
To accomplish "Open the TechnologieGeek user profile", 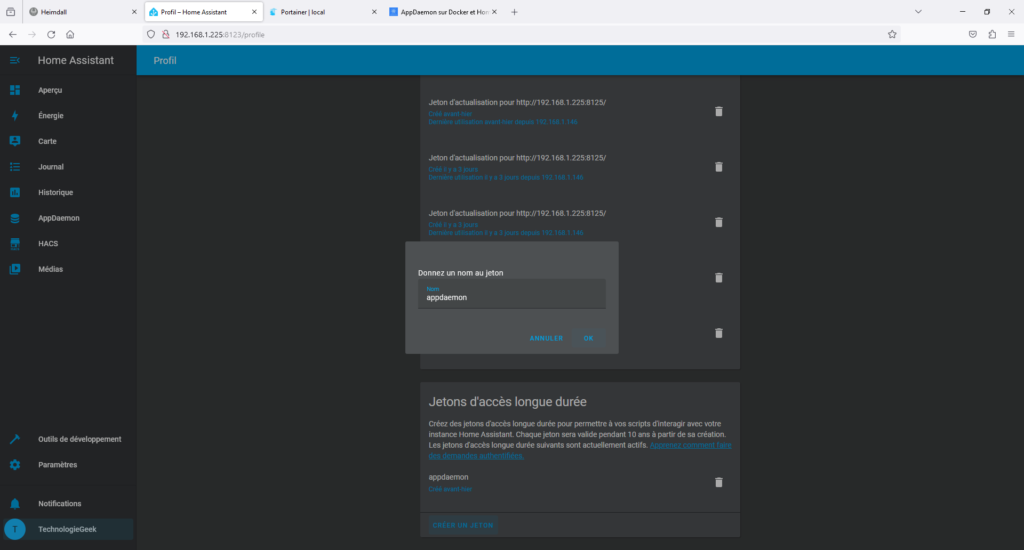I will (x=67, y=529).
